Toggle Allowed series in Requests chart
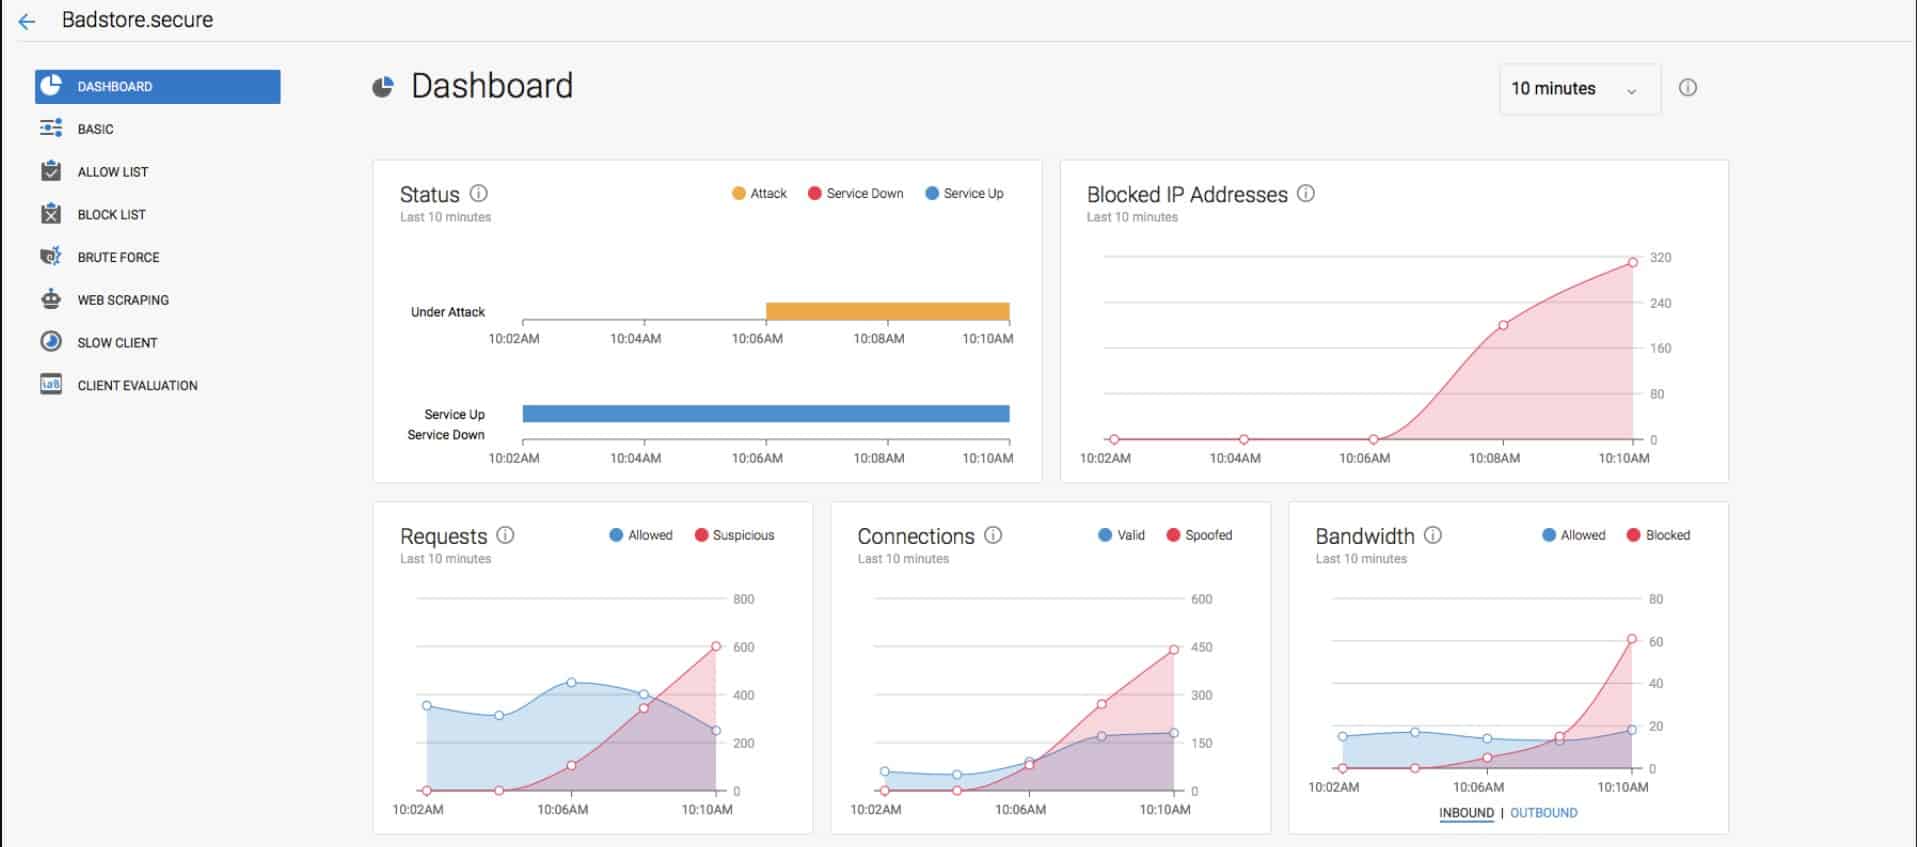Viewport: 1917px width, 847px height. click(x=641, y=535)
